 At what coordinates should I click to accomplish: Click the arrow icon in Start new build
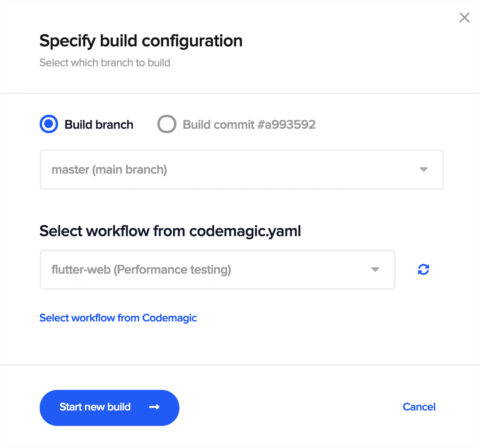154,407
